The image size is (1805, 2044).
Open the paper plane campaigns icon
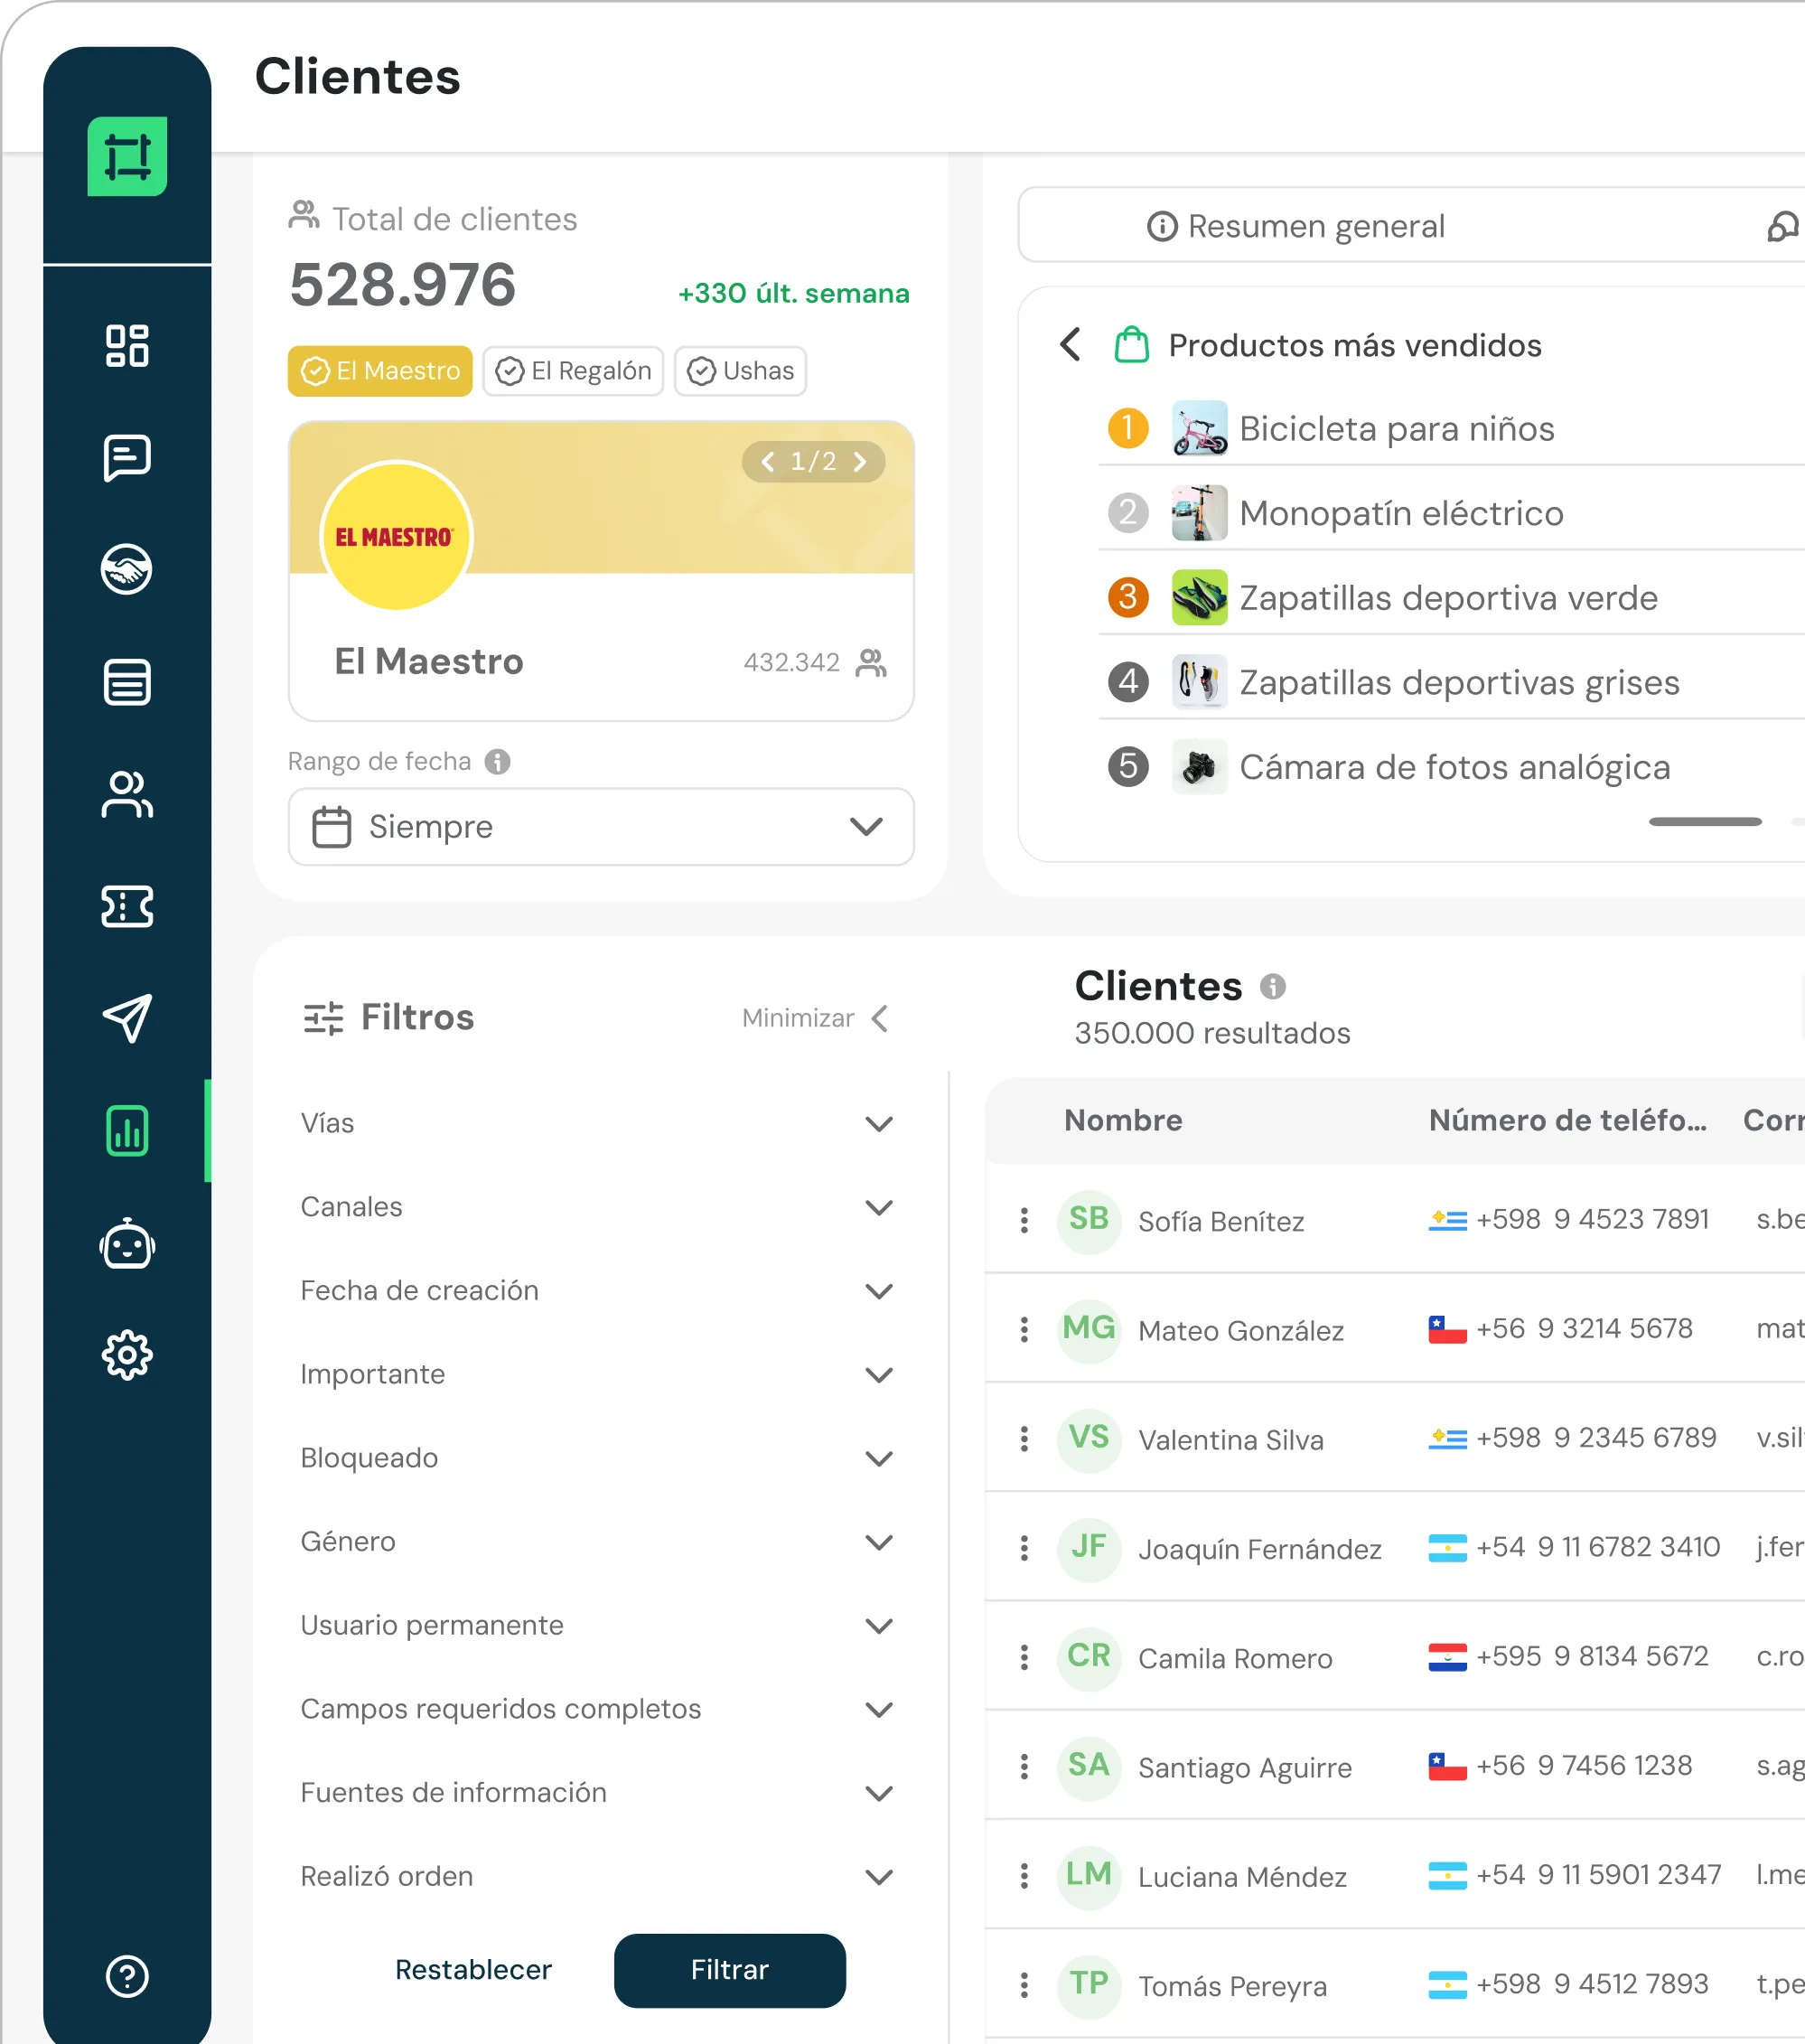(127, 1018)
